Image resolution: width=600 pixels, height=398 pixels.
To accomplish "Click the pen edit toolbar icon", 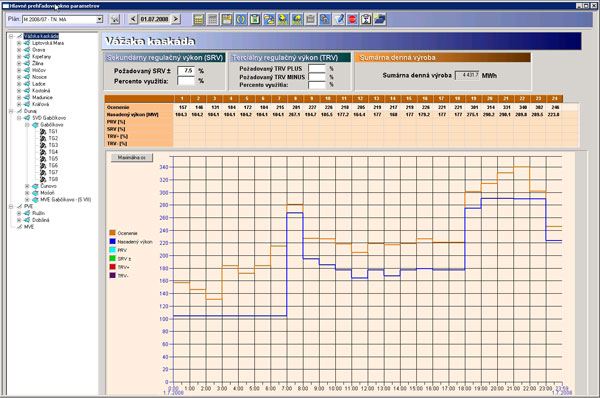I will pyautogui.click(x=339, y=19).
